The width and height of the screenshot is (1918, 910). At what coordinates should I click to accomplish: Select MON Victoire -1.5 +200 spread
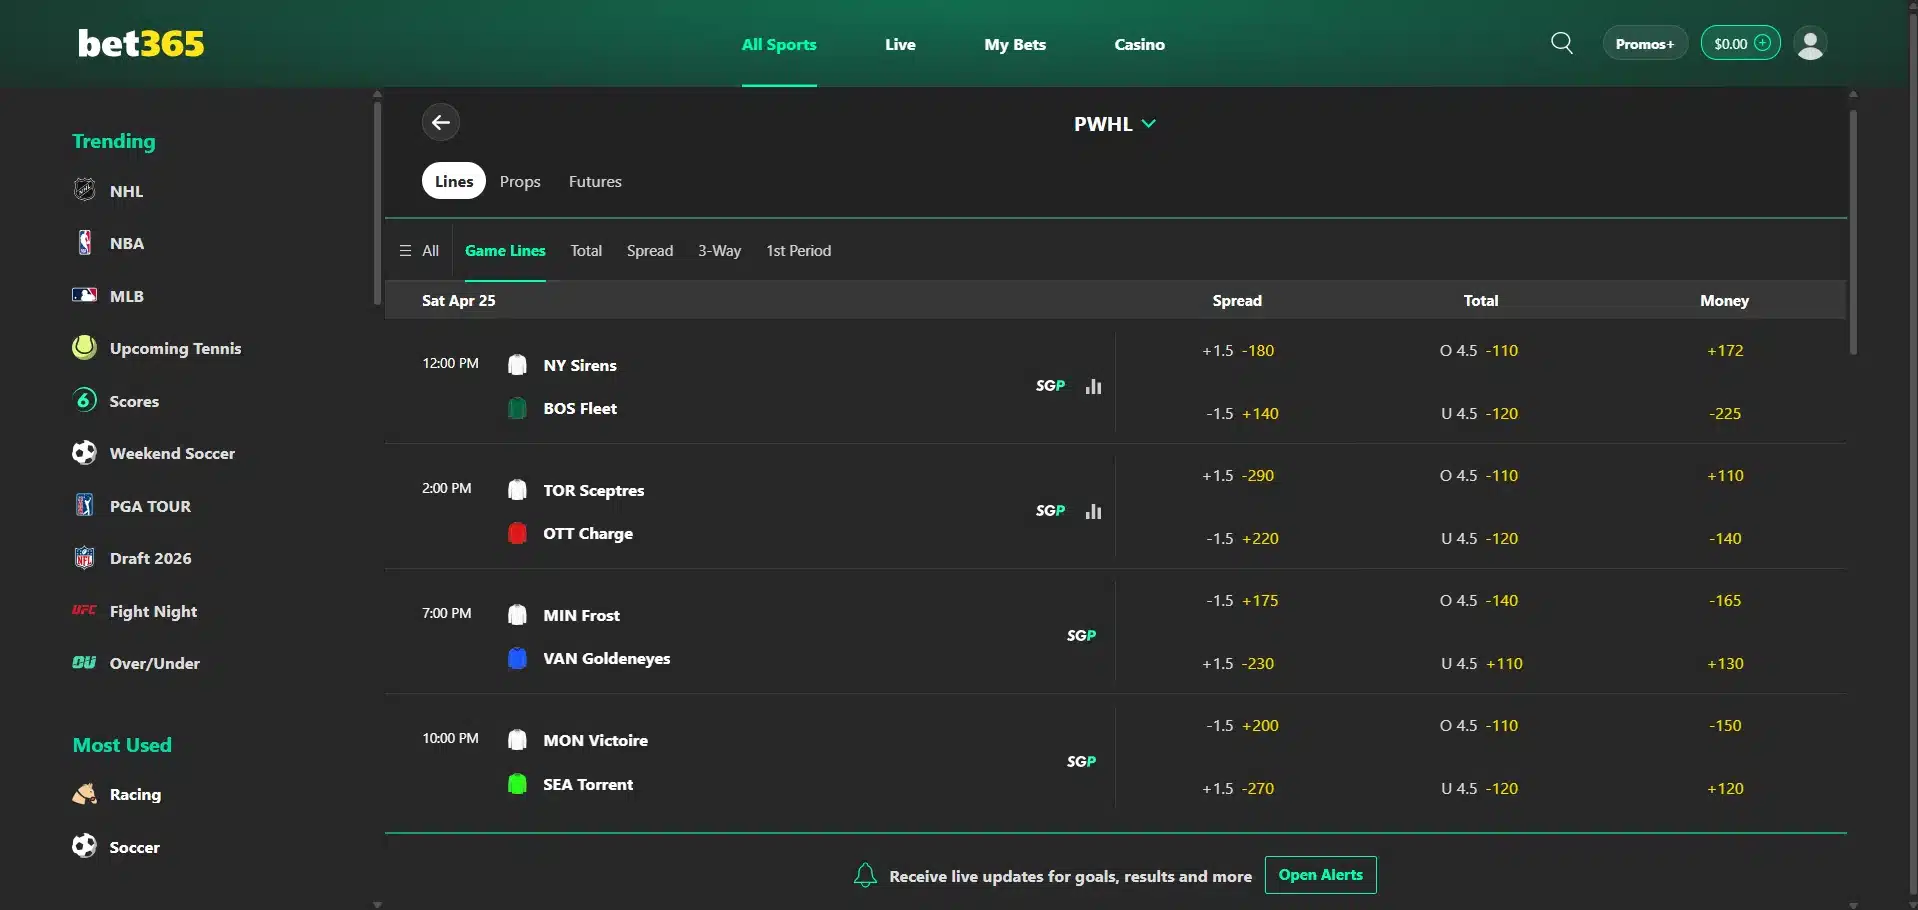[1241, 725]
